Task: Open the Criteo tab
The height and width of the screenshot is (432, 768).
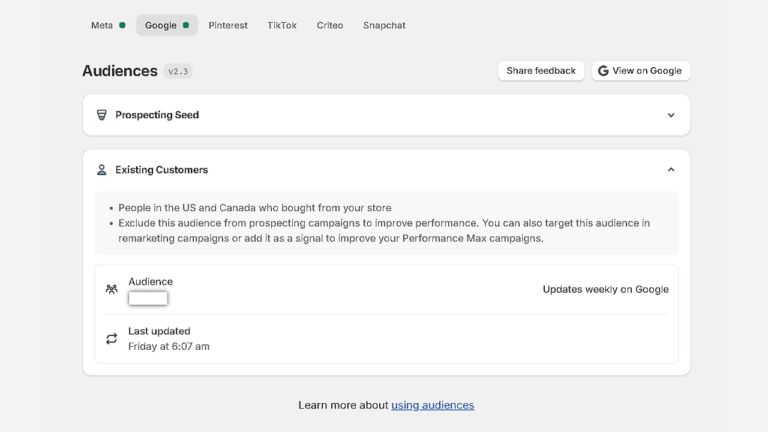Action: click(330, 25)
